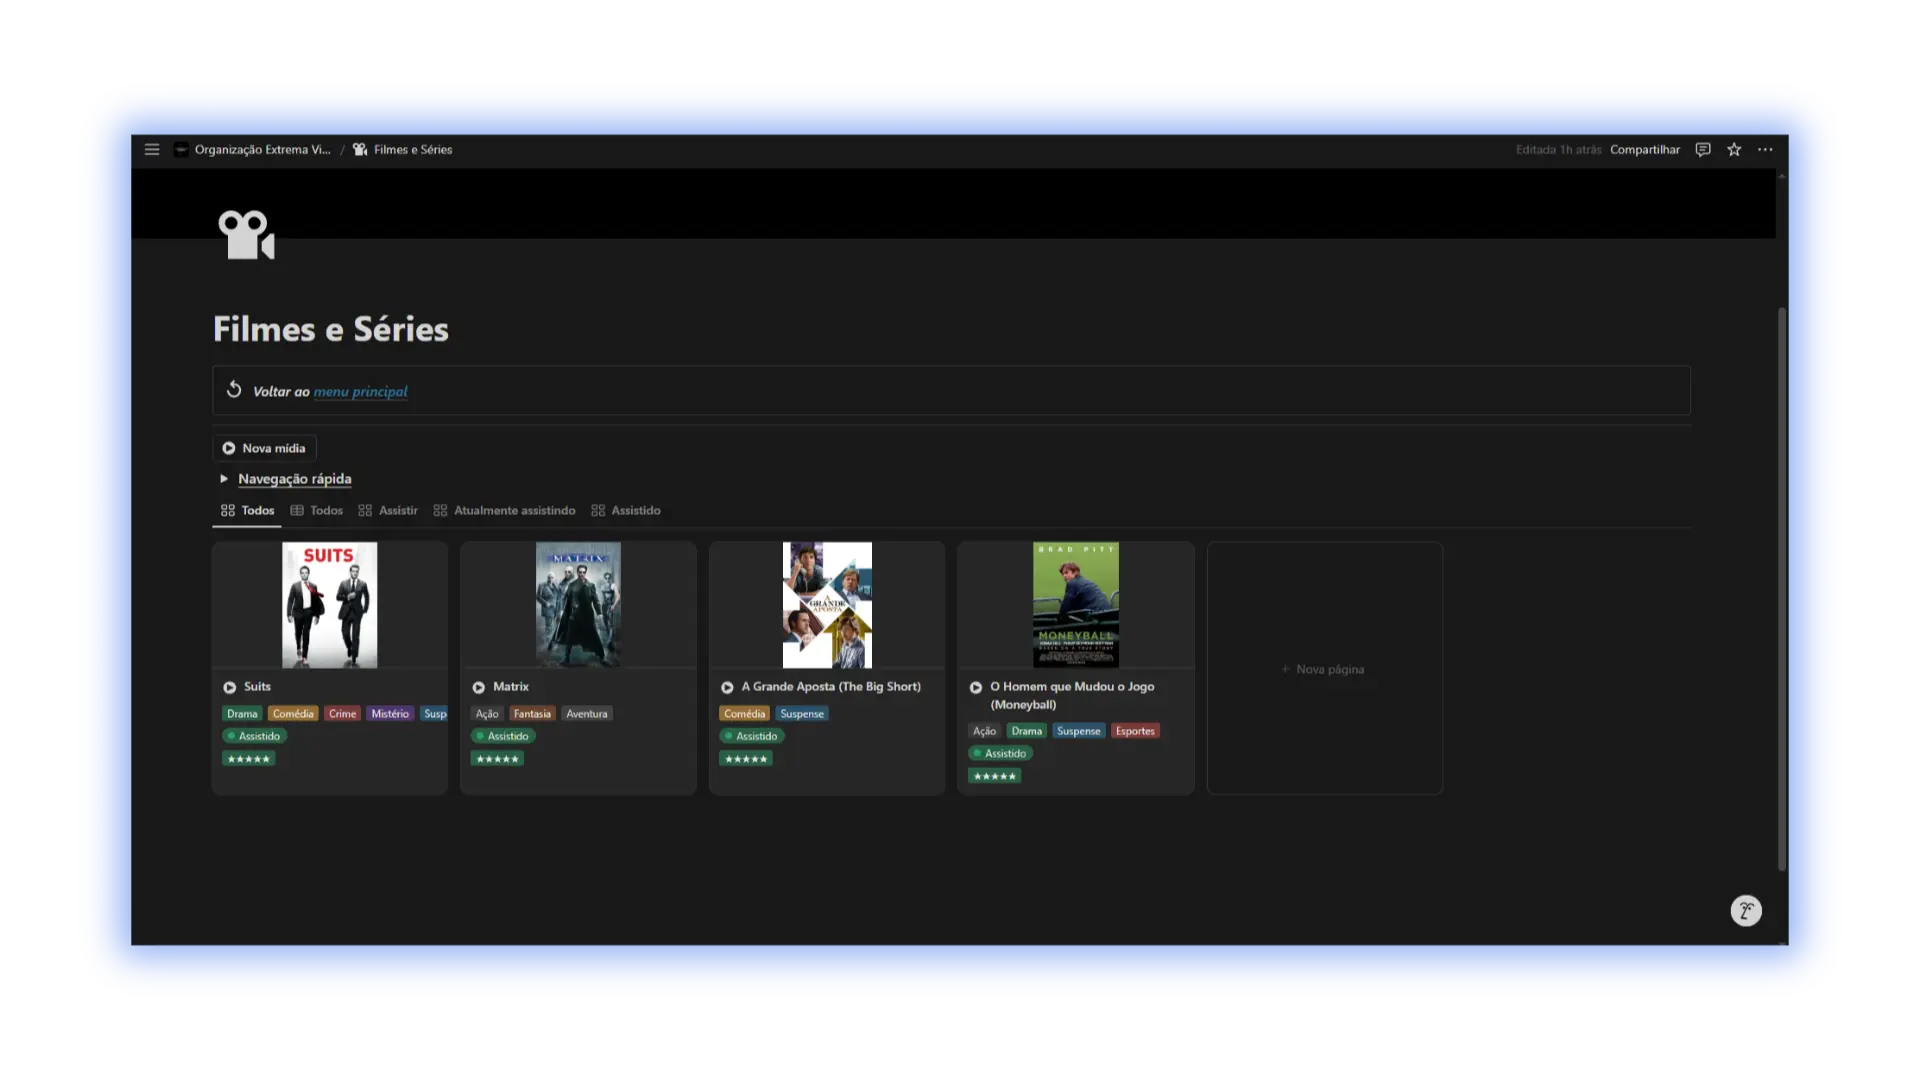Click the page vertical scrollbar

click(x=1781, y=588)
